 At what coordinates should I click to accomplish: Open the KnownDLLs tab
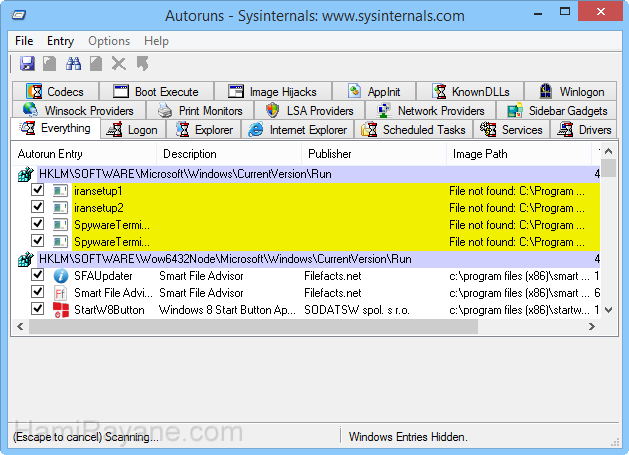(x=470, y=91)
